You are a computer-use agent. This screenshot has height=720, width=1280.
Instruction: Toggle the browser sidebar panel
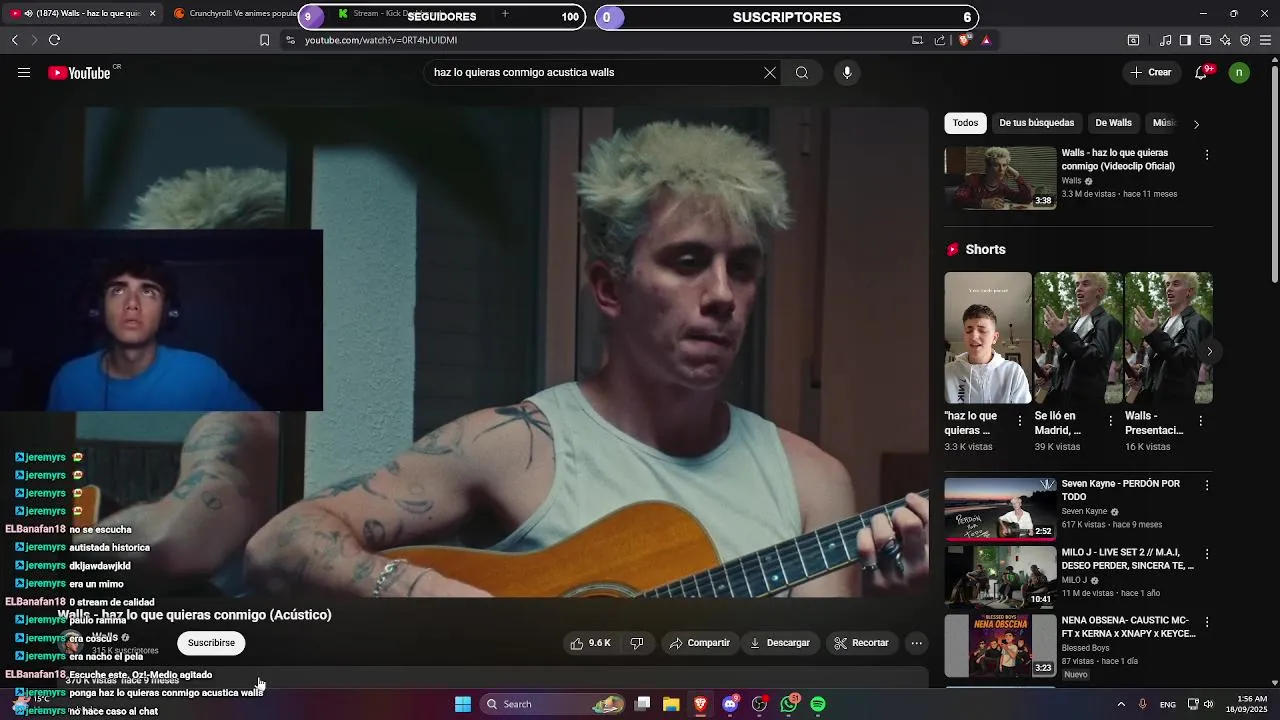pyautogui.click(x=1185, y=40)
